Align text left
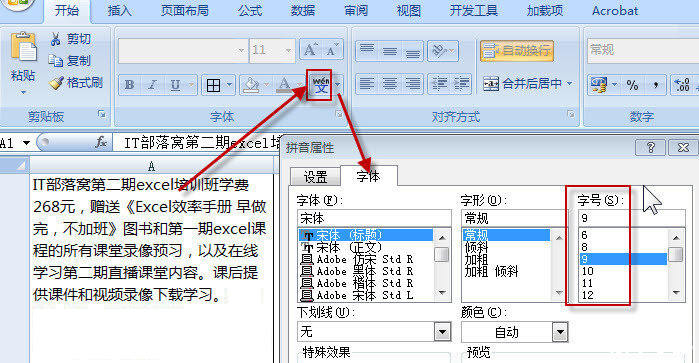The height and width of the screenshot is (363, 699). 367,83
